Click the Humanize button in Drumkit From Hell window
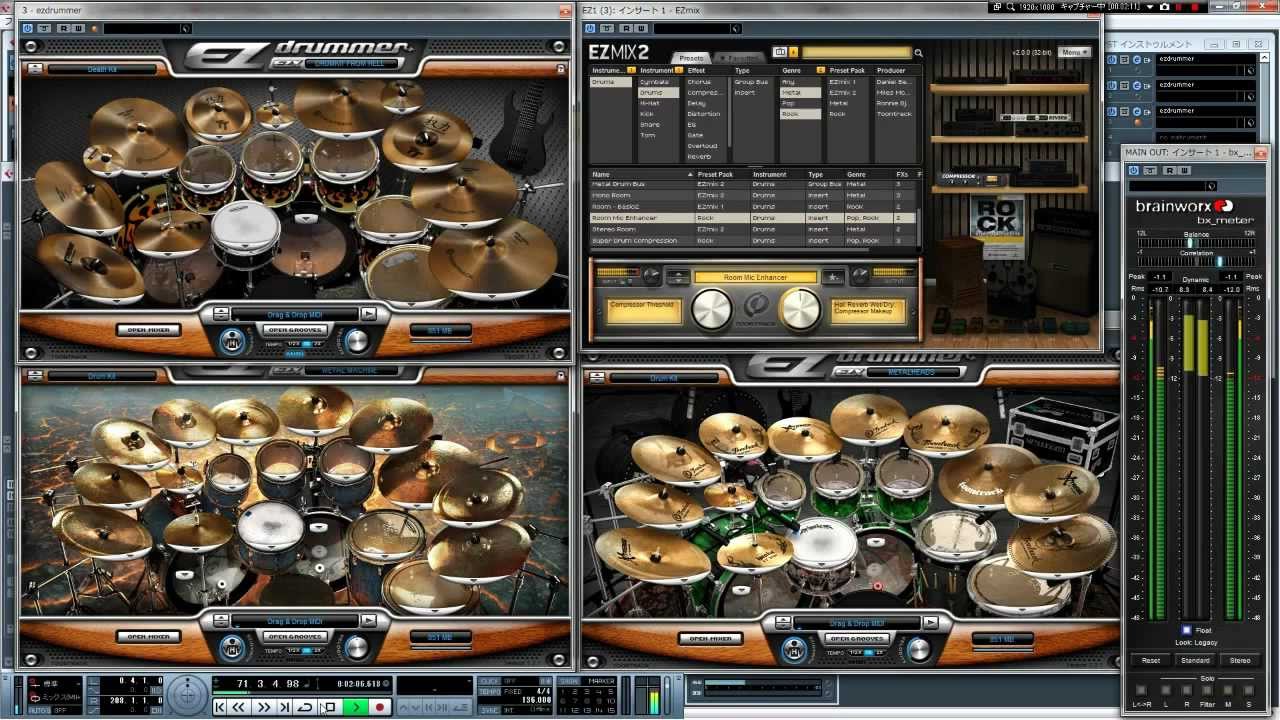This screenshot has width=1280, height=720. tap(232, 341)
